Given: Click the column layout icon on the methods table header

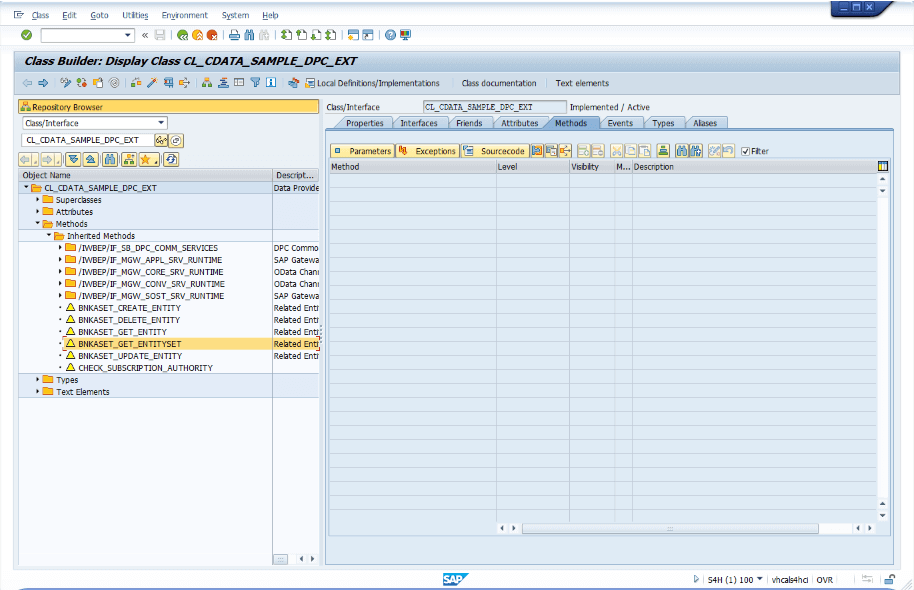Looking at the screenshot, I should pyautogui.click(x=883, y=167).
